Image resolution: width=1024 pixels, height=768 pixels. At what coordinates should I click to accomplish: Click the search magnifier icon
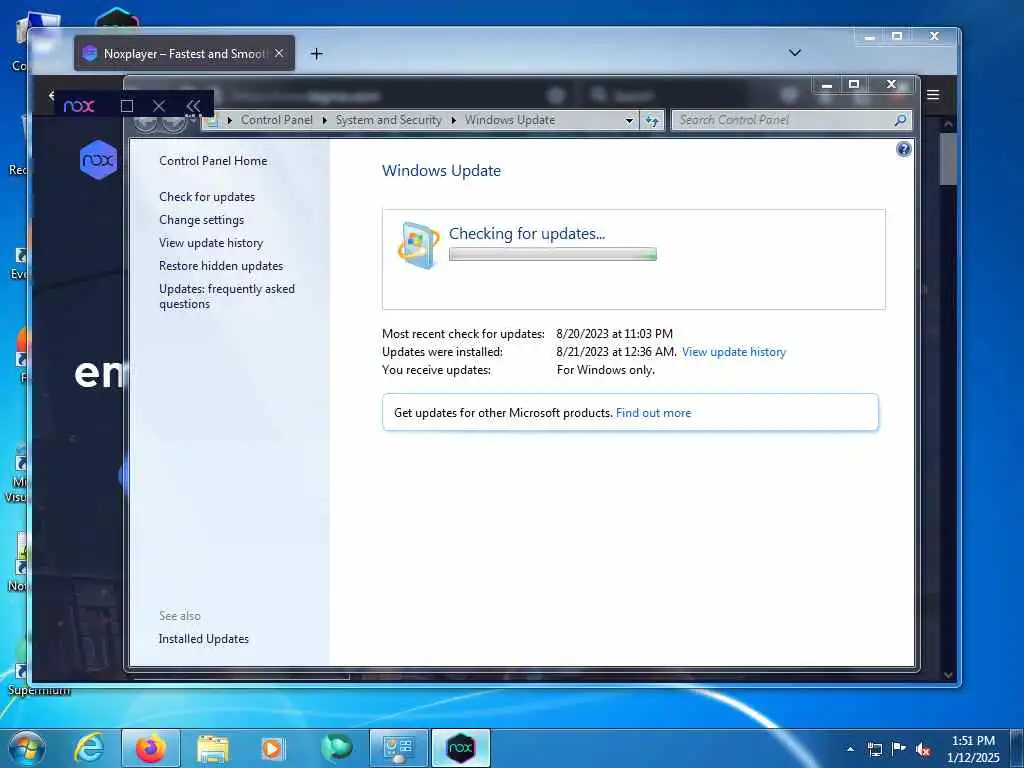[x=901, y=120]
